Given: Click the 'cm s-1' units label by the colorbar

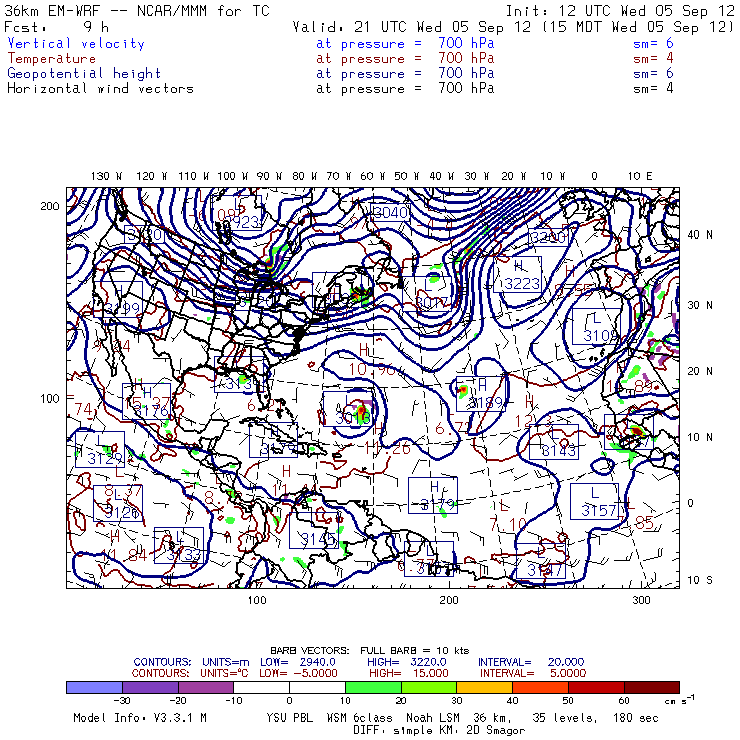Looking at the screenshot, I should (x=679, y=700).
